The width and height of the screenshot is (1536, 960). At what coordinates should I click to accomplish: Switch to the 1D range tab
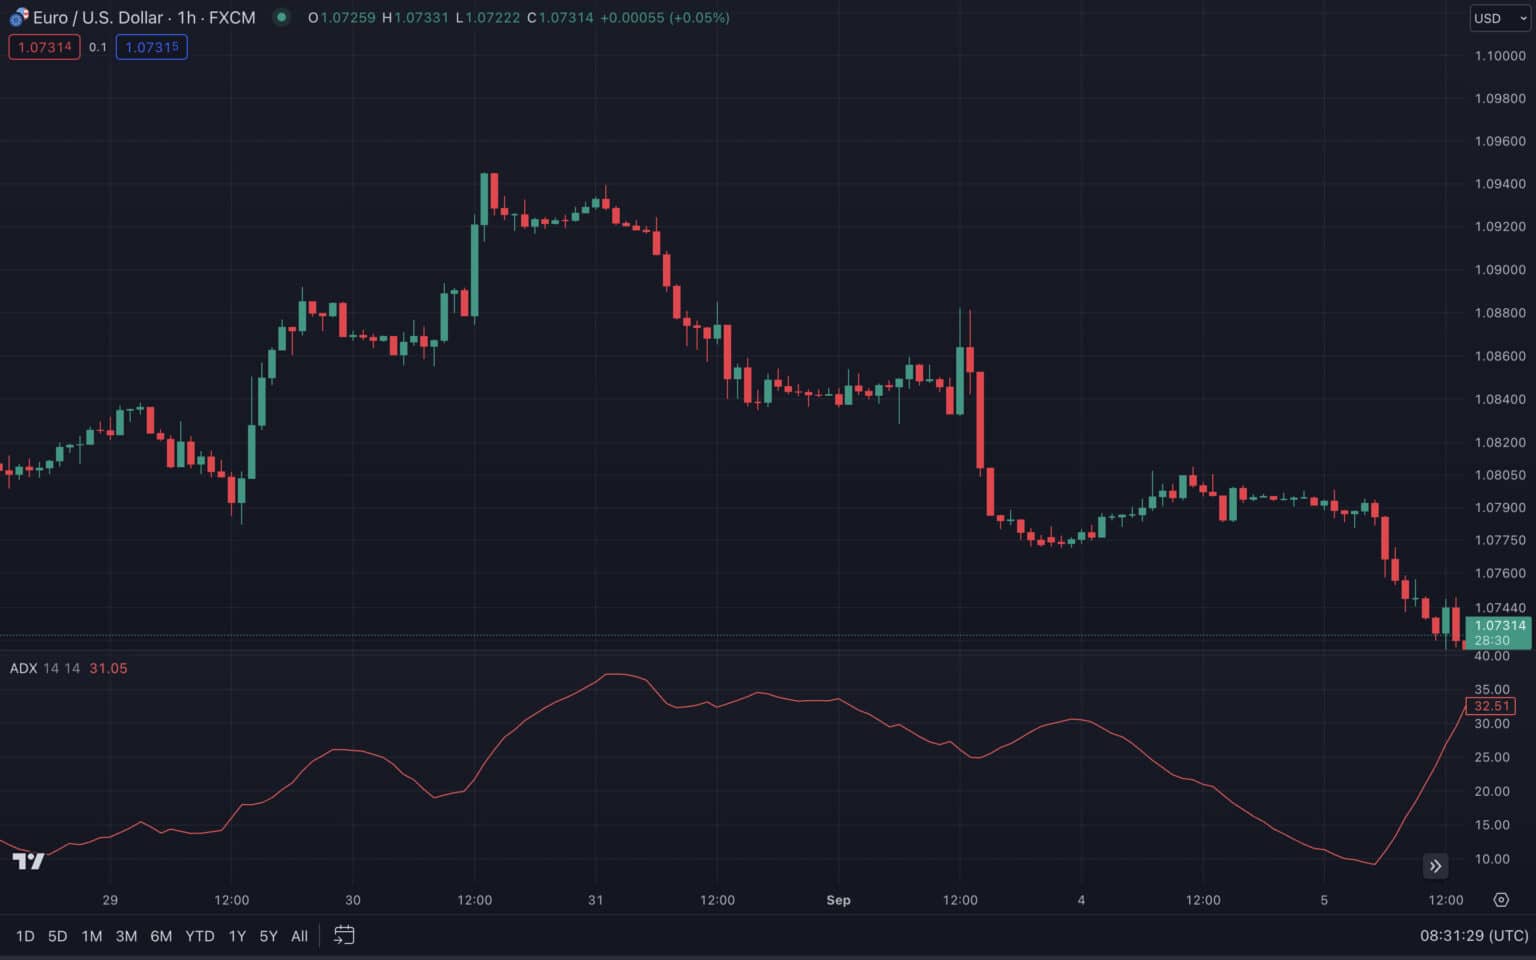coord(24,935)
